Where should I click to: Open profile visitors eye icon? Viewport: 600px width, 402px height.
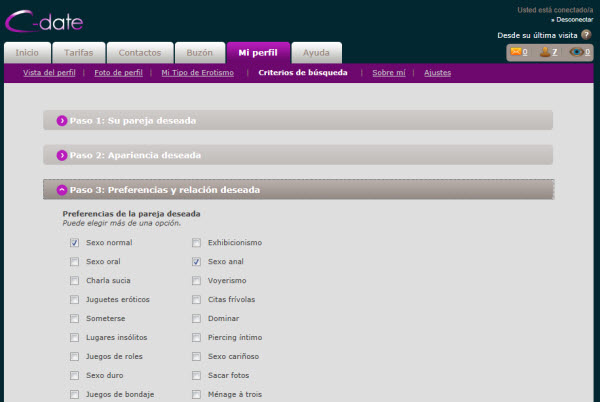pyautogui.click(x=576, y=52)
